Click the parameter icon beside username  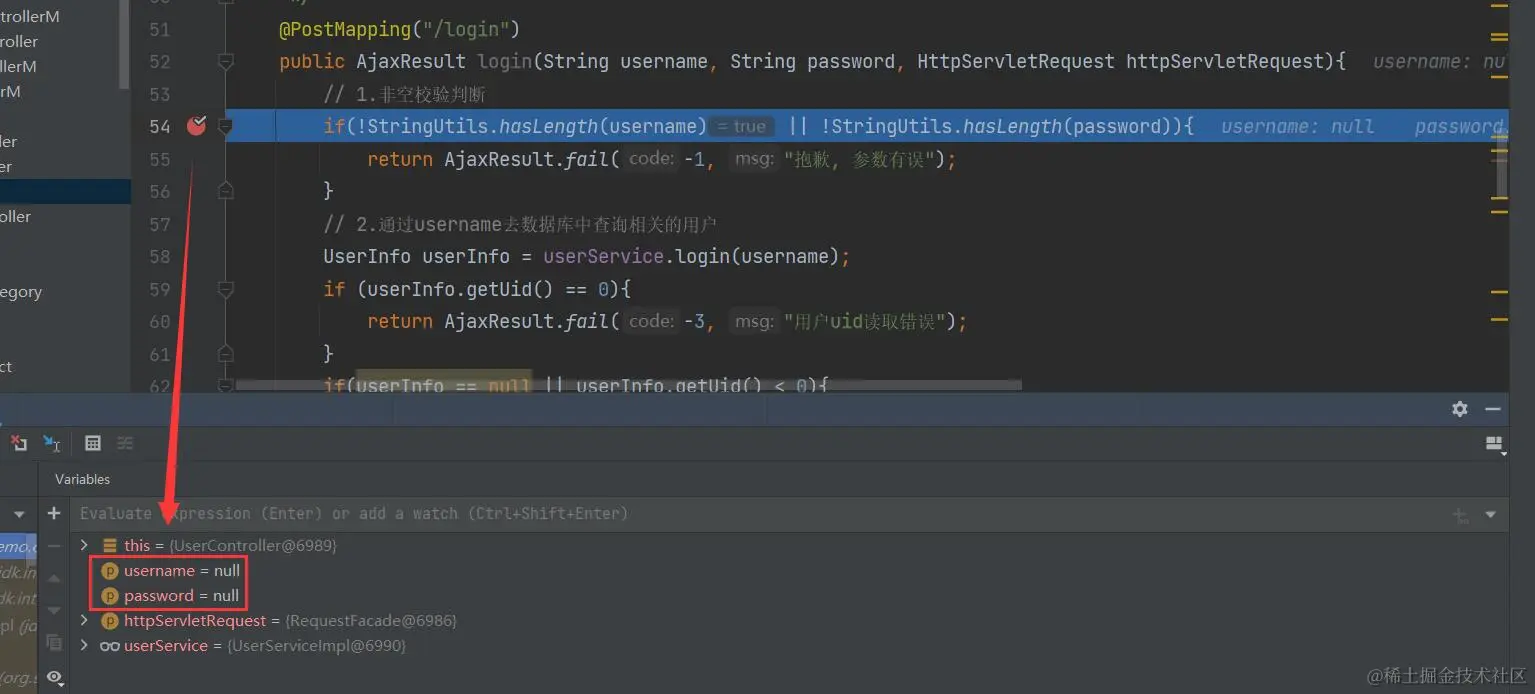[110, 571]
